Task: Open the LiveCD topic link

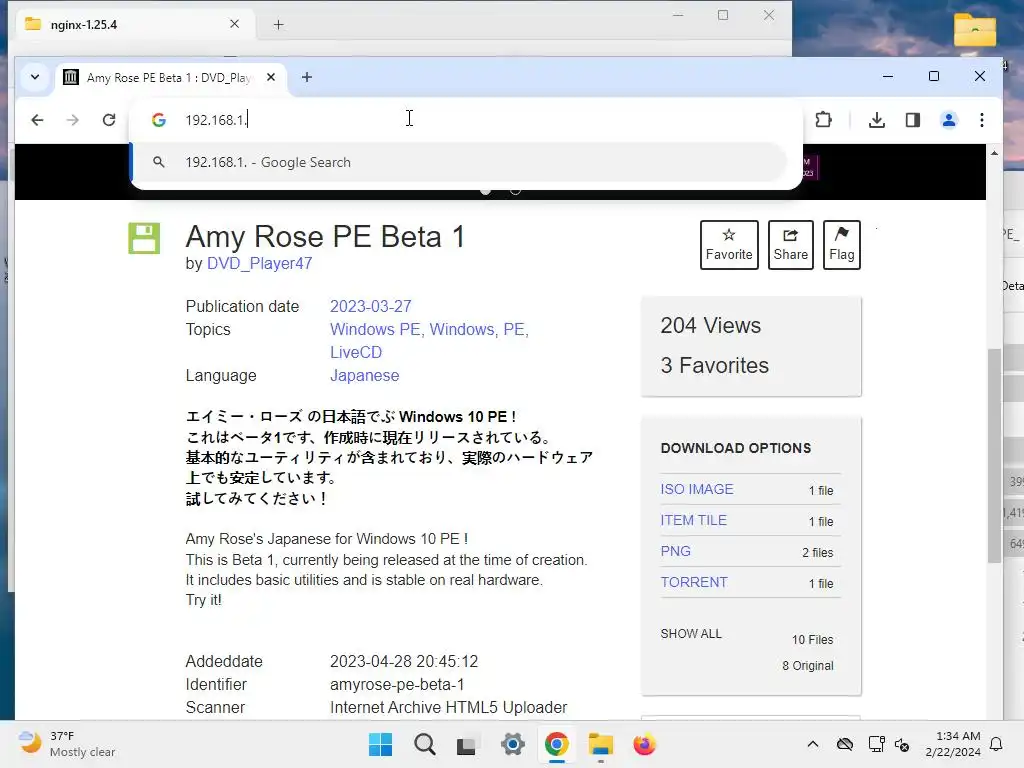Action: (356, 352)
